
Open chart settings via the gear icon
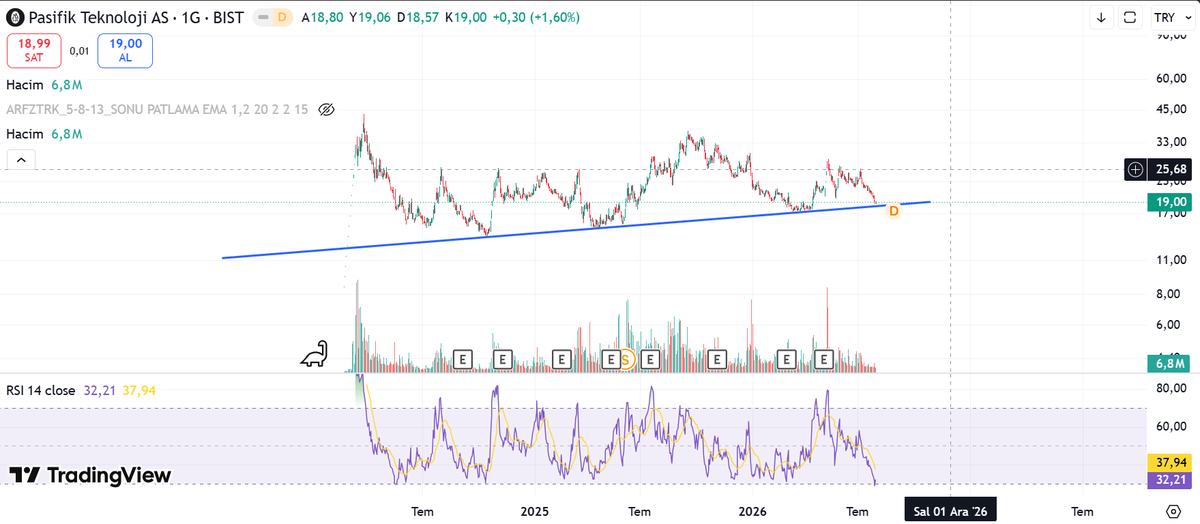[1171, 510]
